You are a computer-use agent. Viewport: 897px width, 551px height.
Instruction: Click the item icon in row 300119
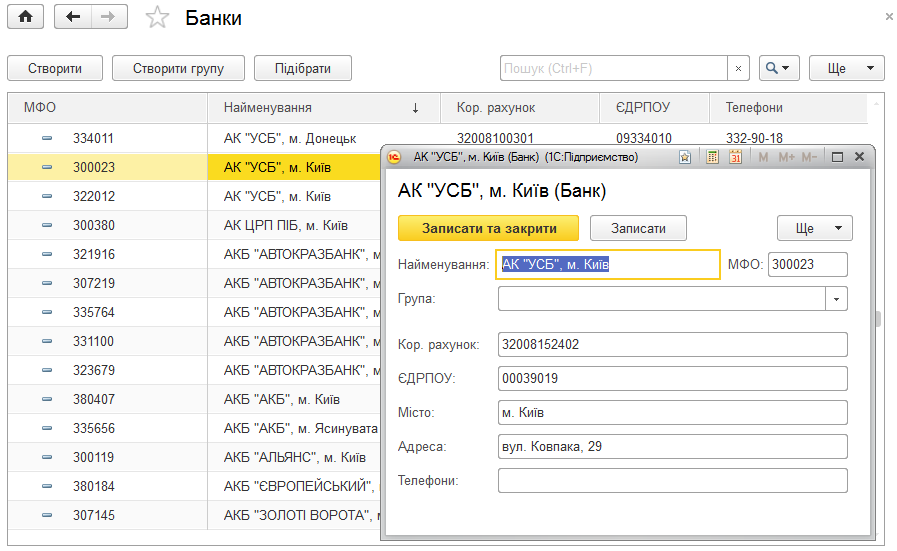(x=47, y=457)
